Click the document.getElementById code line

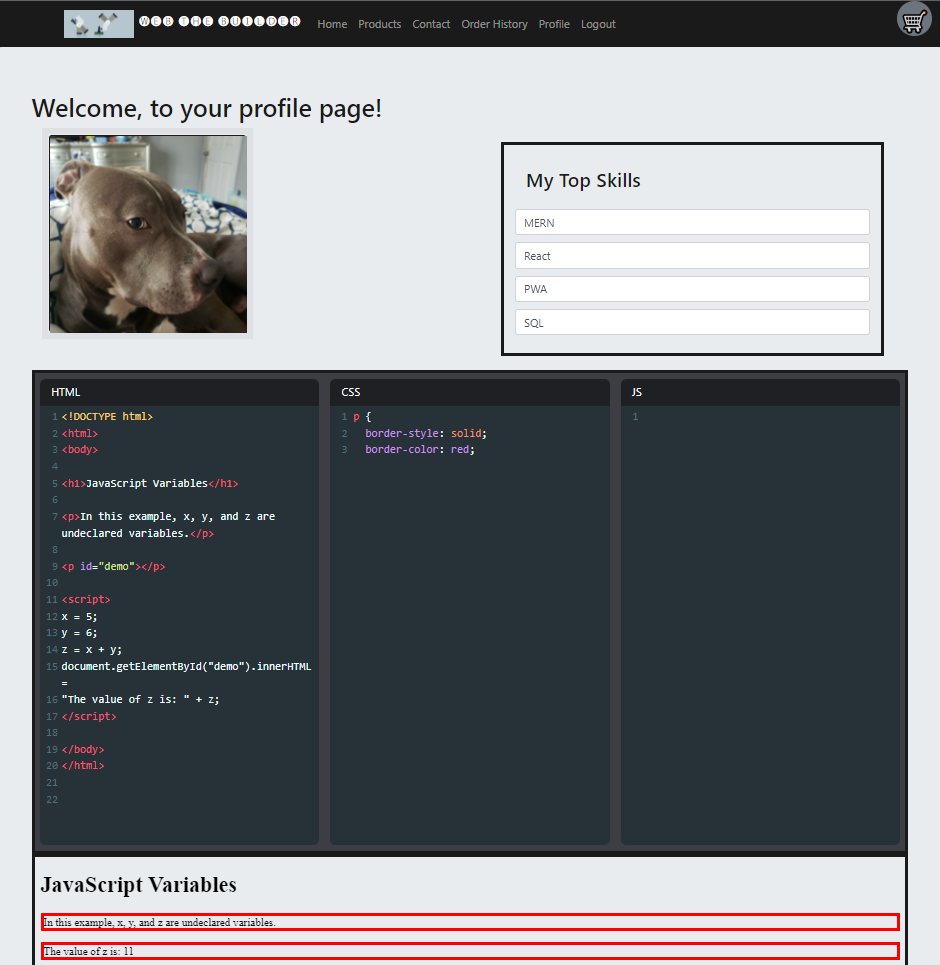[186, 667]
